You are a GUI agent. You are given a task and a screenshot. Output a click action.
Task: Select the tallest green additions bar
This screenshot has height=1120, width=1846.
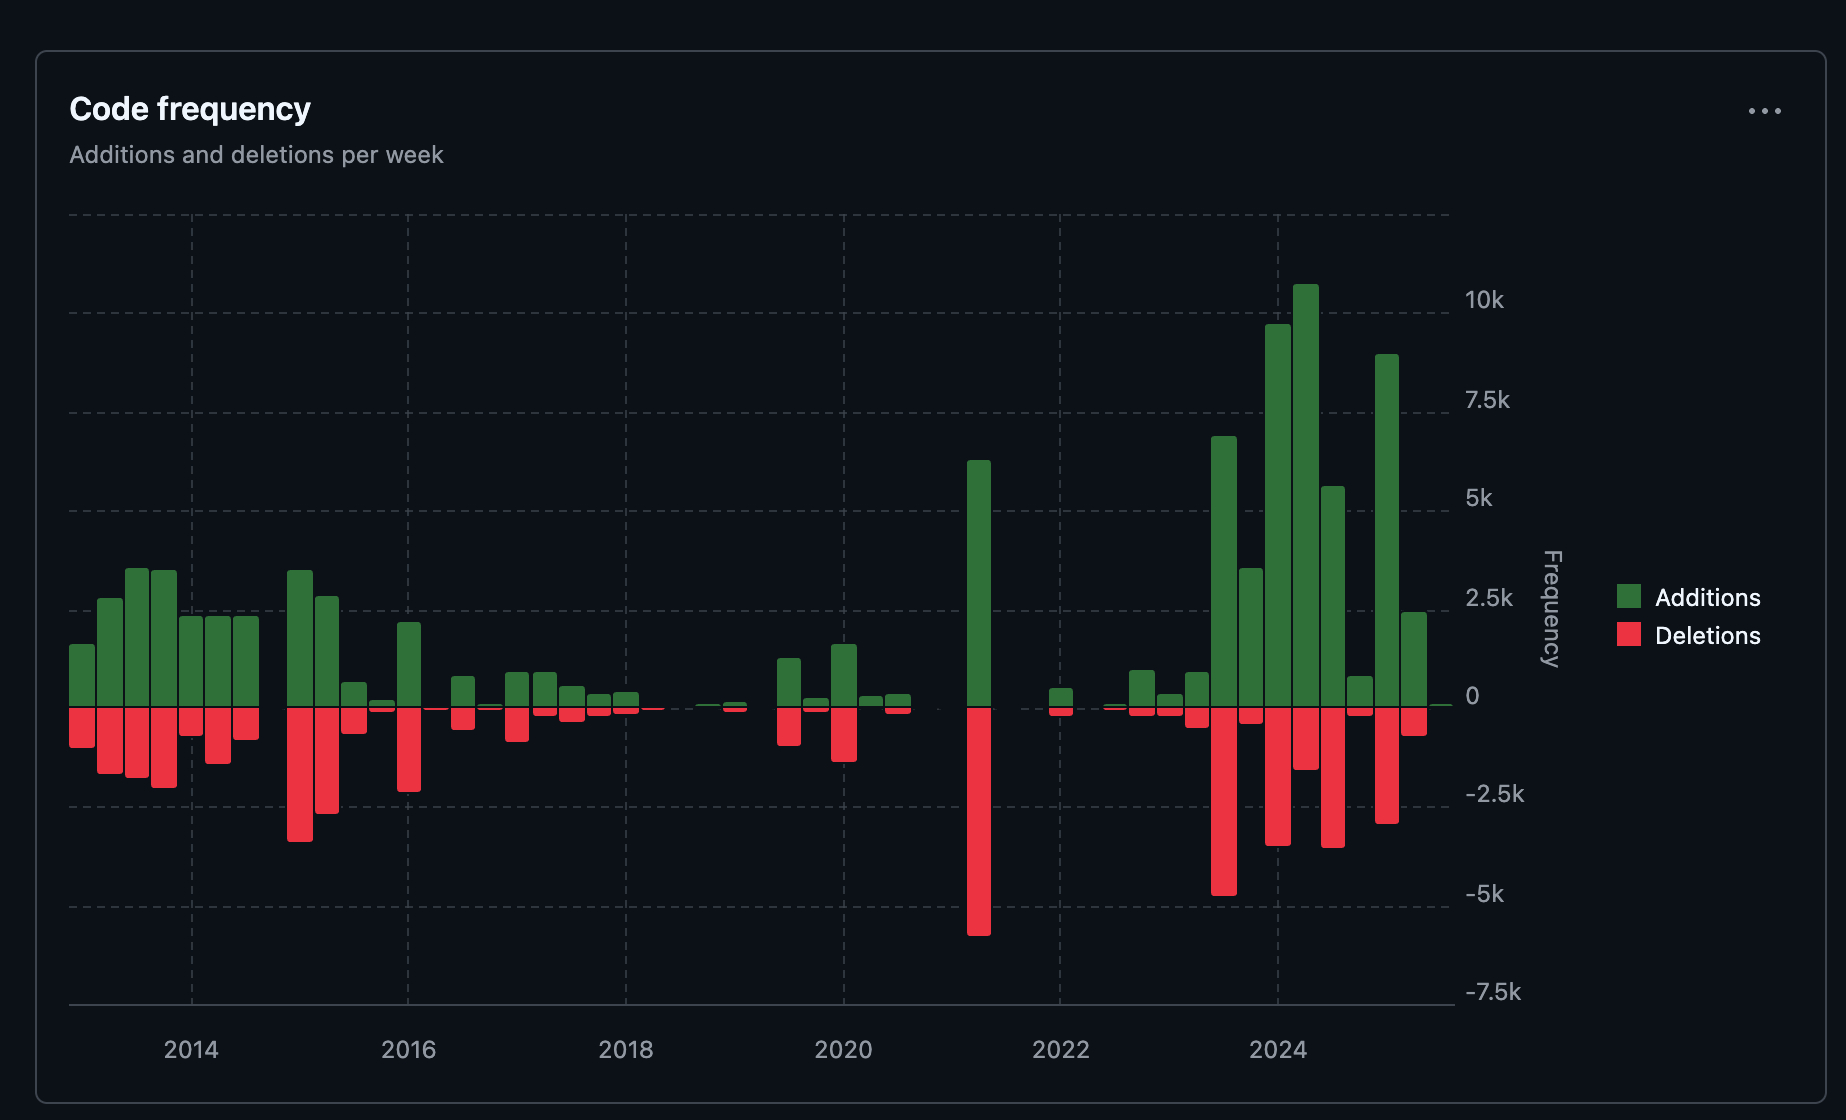(x=1305, y=495)
